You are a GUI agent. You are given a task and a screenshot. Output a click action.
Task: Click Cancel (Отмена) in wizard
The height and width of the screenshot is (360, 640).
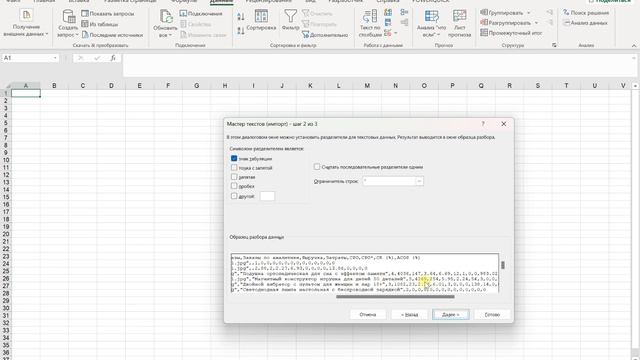click(x=368, y=315)
